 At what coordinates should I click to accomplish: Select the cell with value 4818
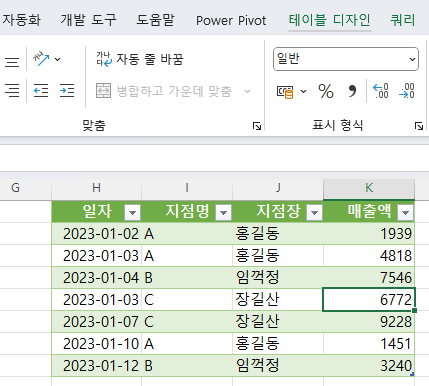tap(369, 256)
